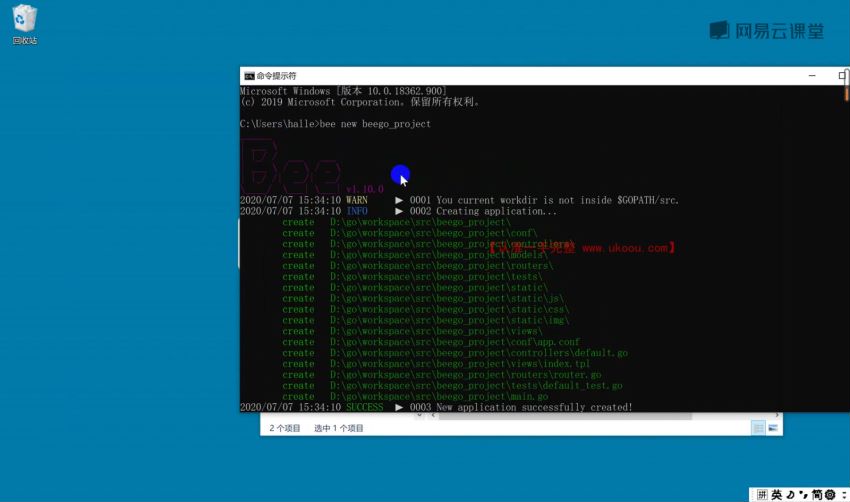This screenshot has height=502, width=850.
Task: Click the WARN log line about $GOPATH/src
Action: click(459, 200)
